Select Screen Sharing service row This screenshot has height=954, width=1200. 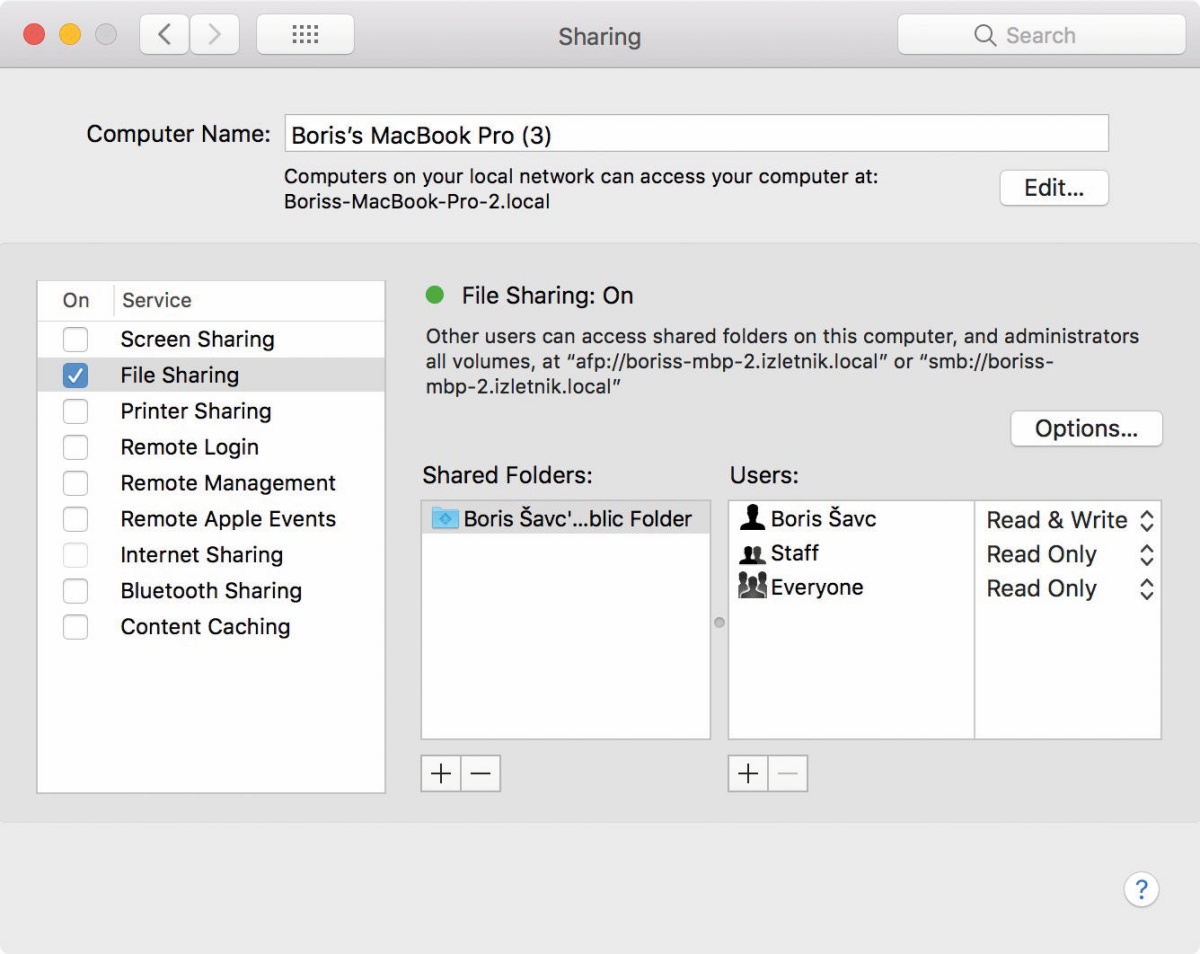pyautogui.click(x=211, y=339)
